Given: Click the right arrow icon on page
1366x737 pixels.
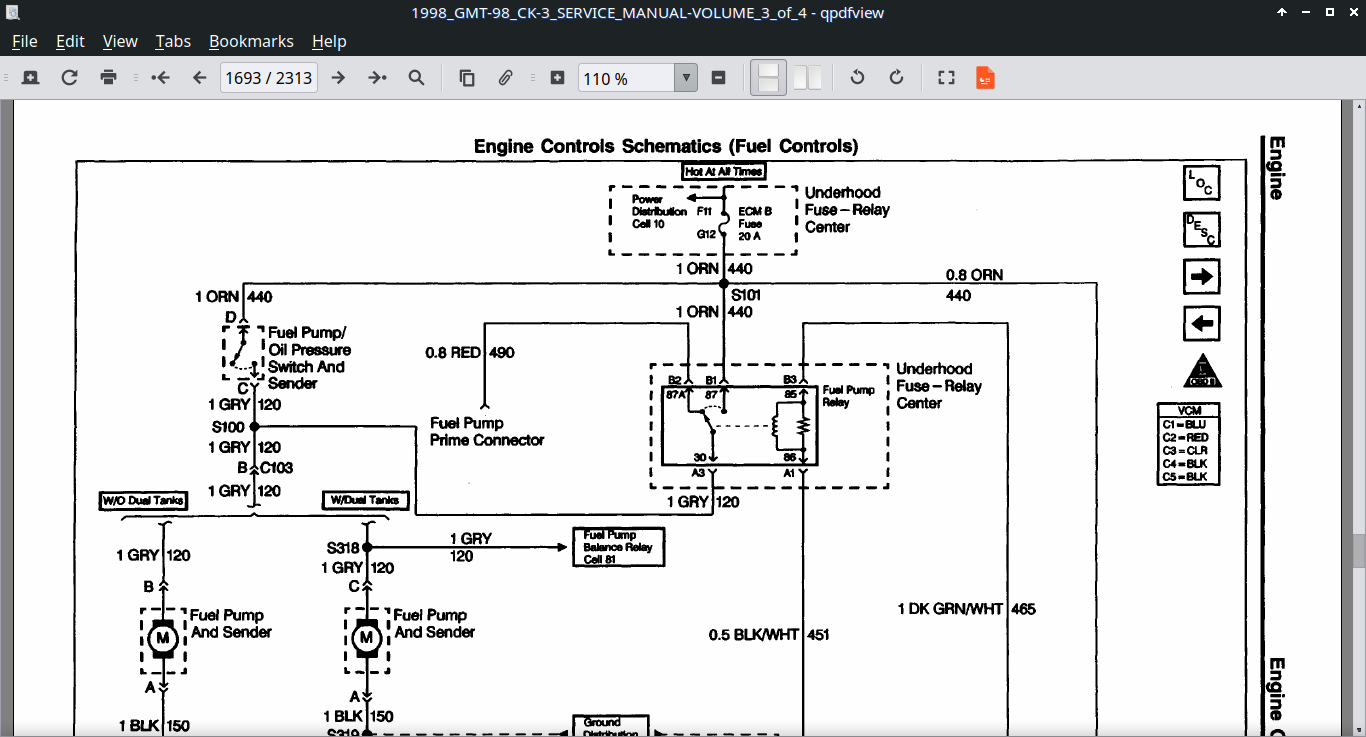Looking at the screenshot, I should (1201, 276).
